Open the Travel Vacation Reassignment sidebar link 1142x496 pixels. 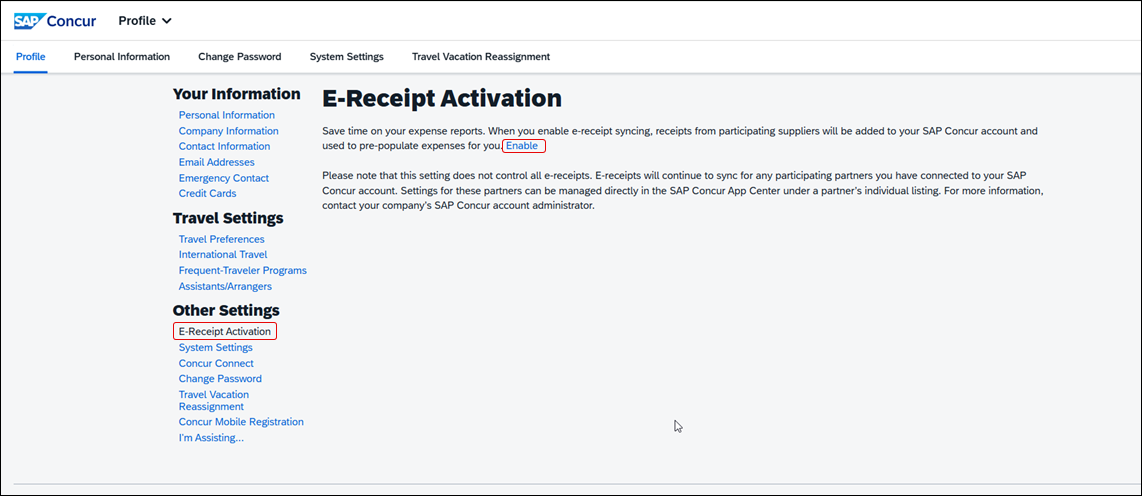tap(213, 401)
